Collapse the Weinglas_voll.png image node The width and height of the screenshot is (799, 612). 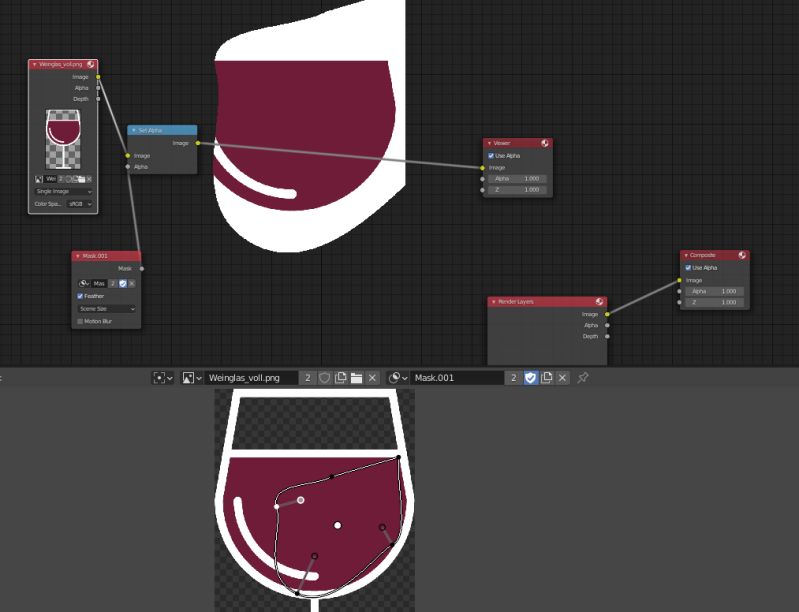tap(34, 64)
